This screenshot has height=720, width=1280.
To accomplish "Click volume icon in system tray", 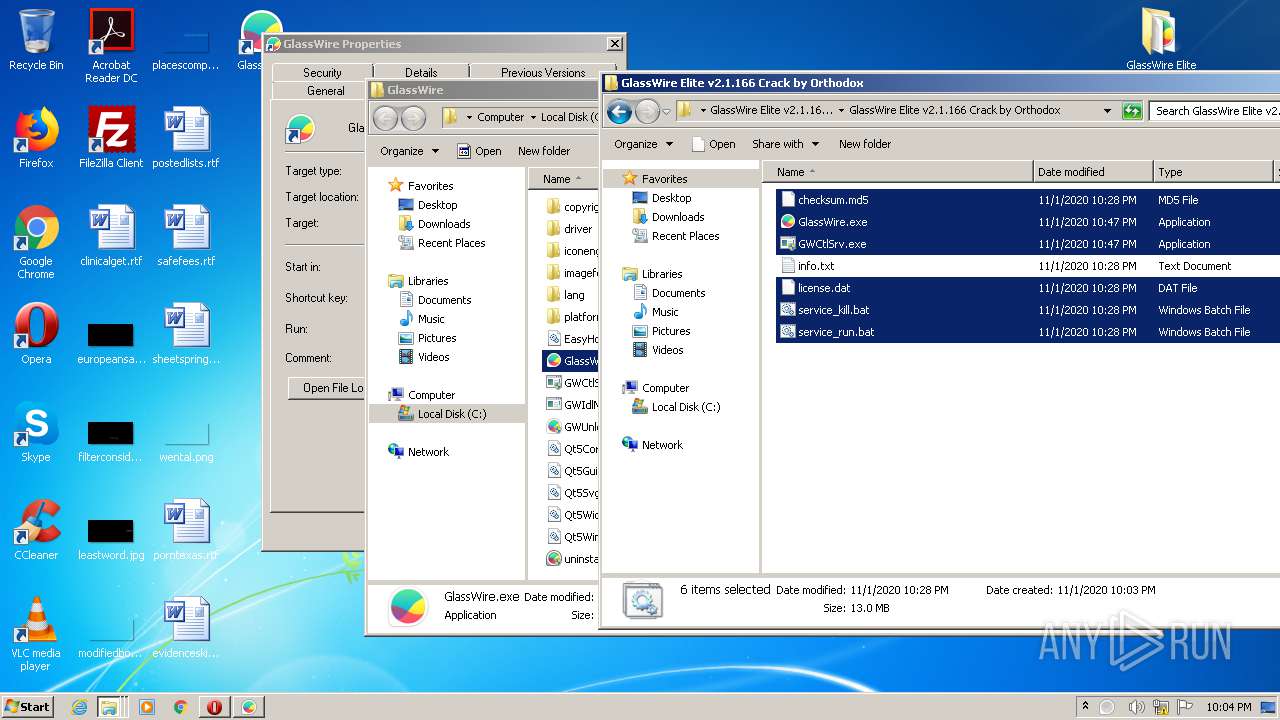I will point(1136,707).
